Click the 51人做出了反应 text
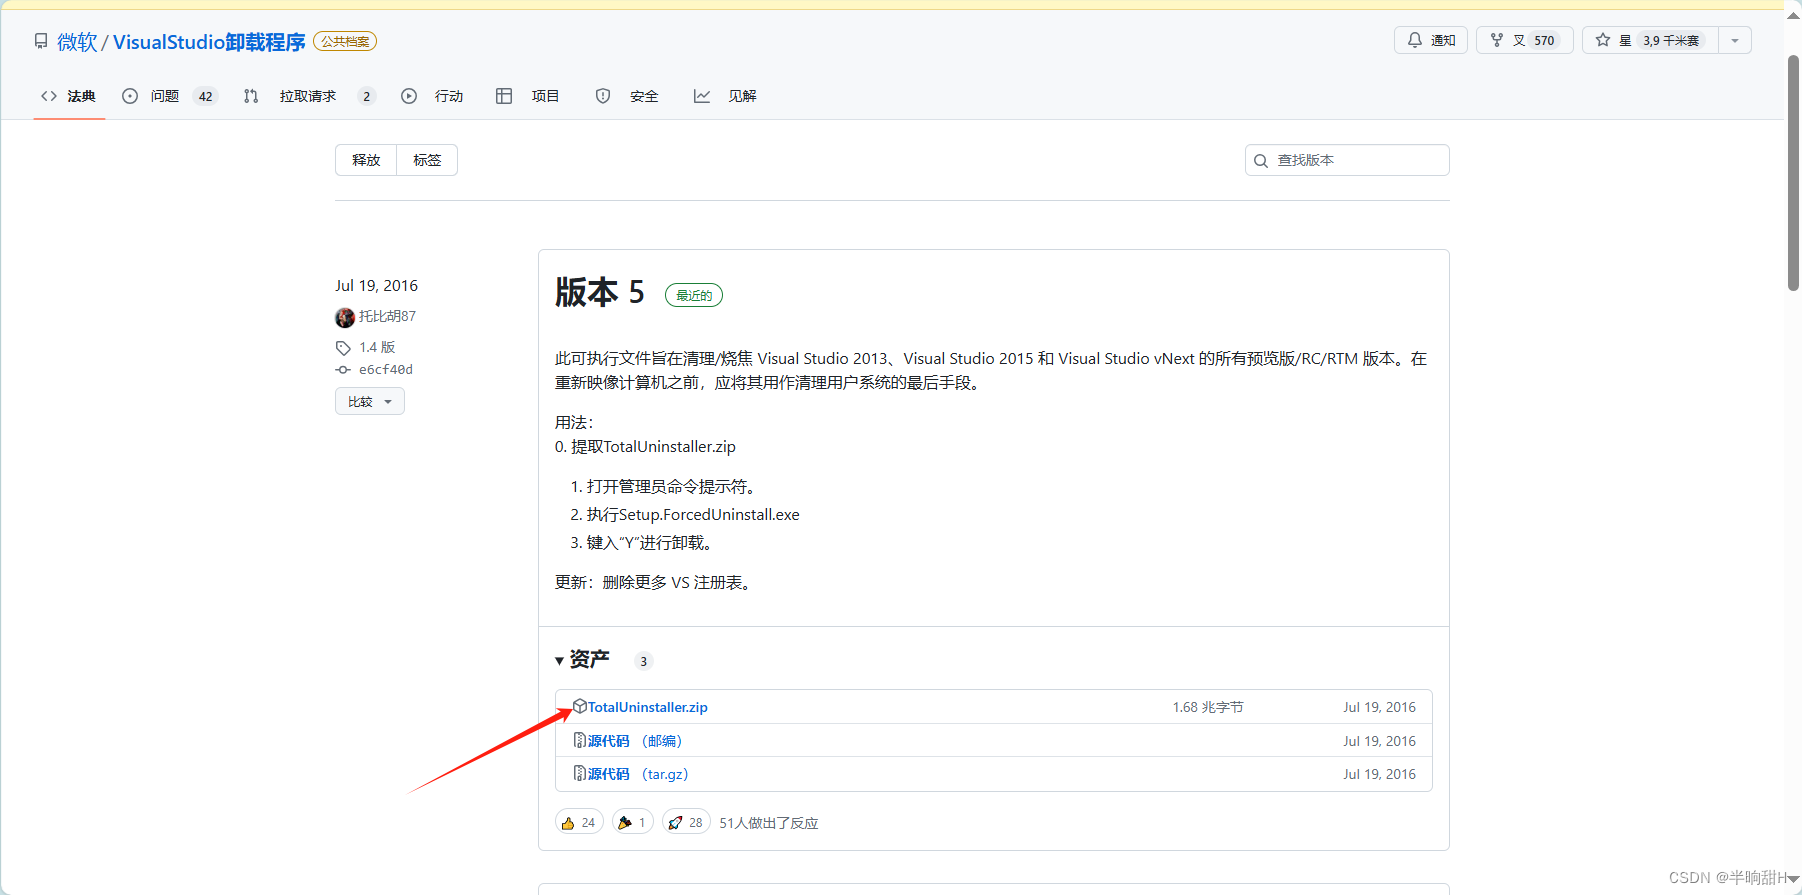1802x895 pixels. point(769,823)
